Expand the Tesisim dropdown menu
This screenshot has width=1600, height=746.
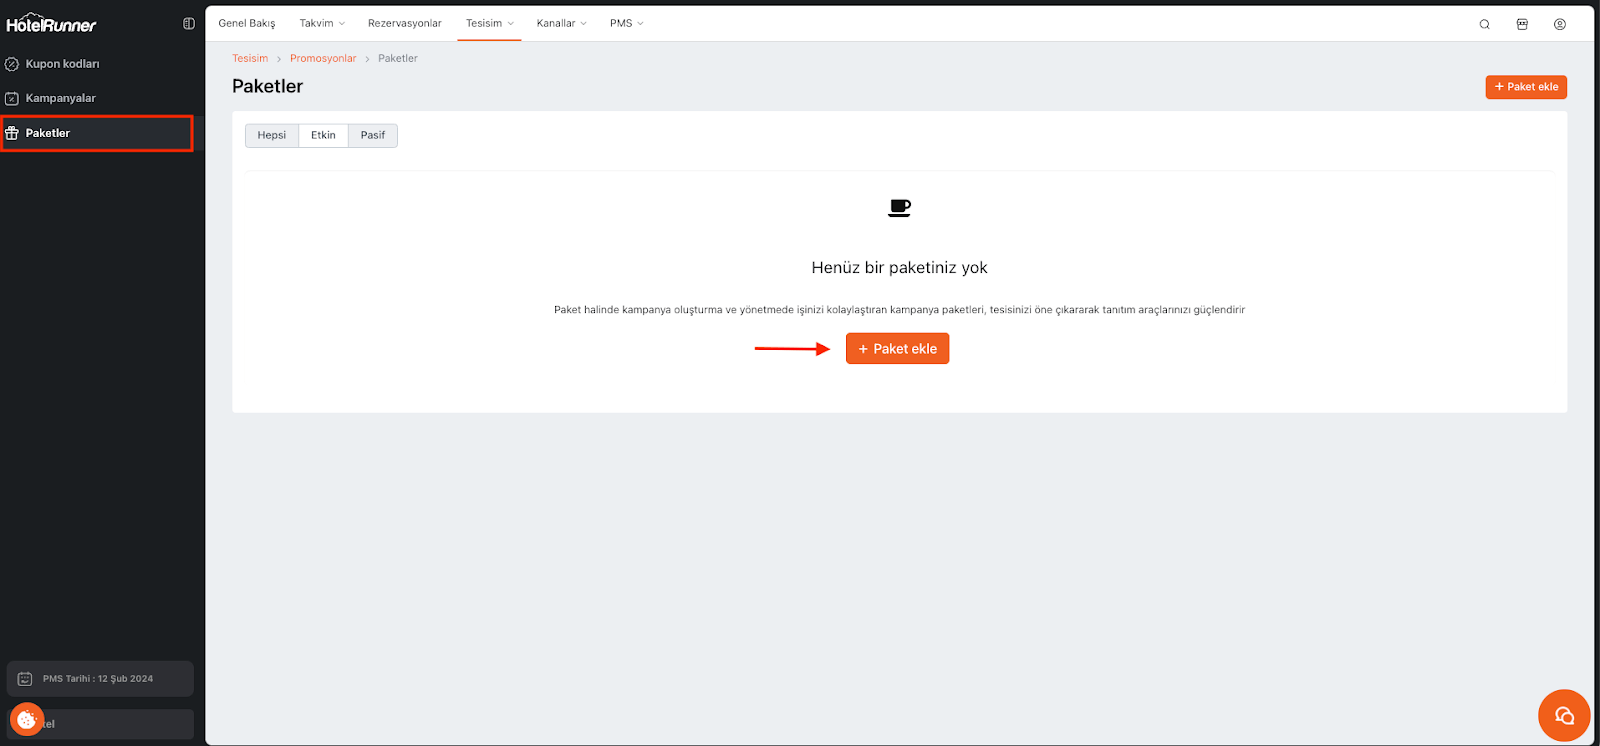click(489, 23)
